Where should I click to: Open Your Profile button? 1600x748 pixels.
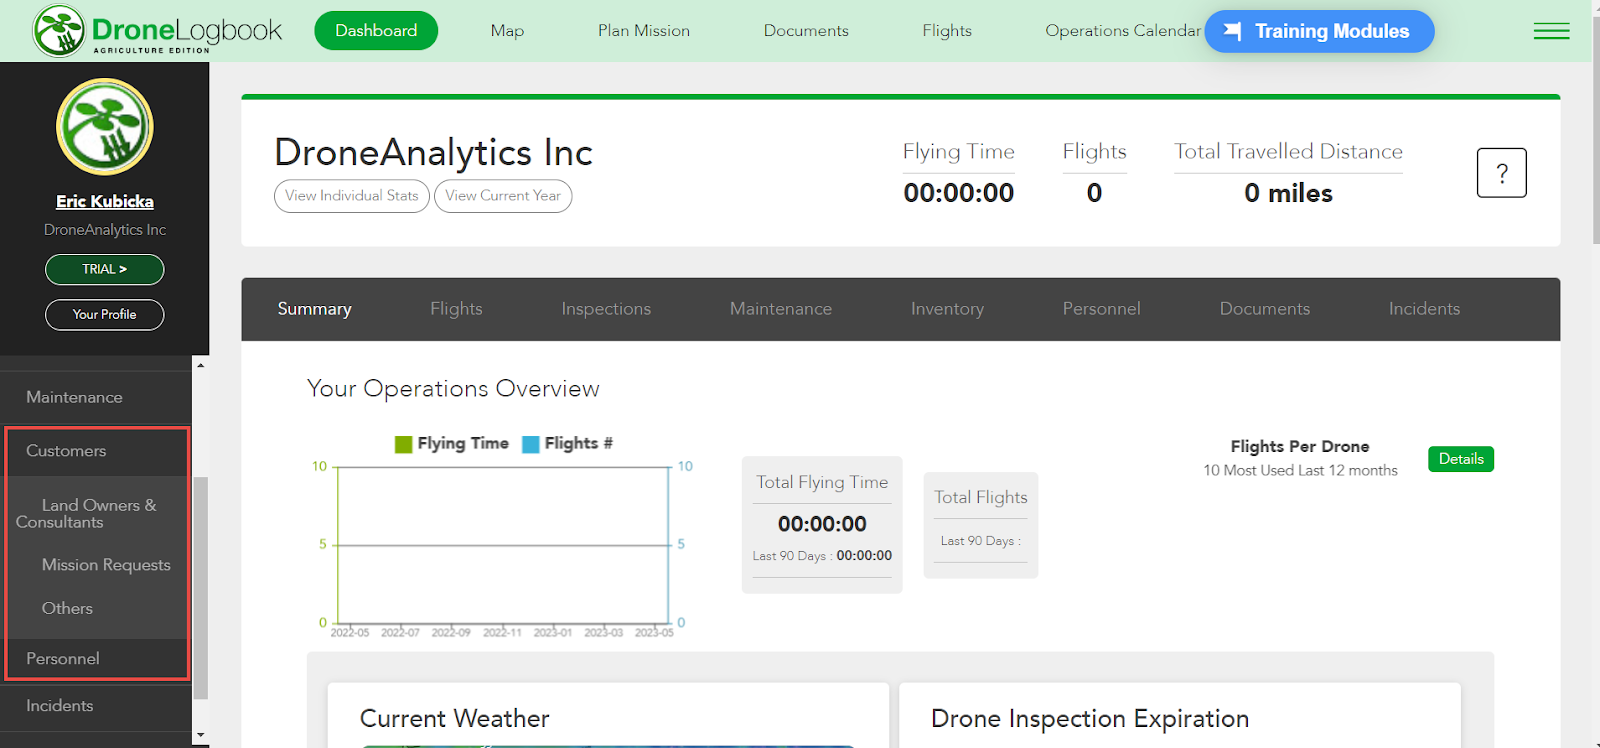105,314
